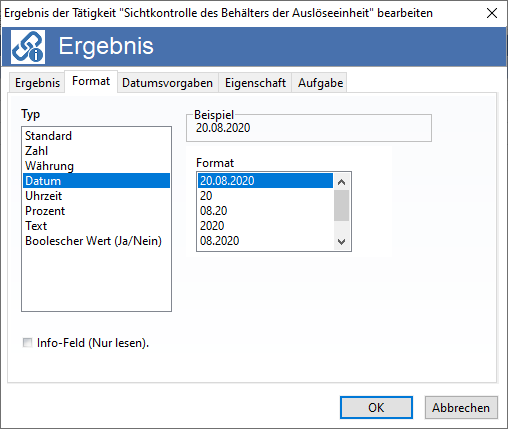Choose Standard in the Typ list
Image resolution: width=508 pixels, height=429 pixels.
pyautogui.click(x=96, y=136)
